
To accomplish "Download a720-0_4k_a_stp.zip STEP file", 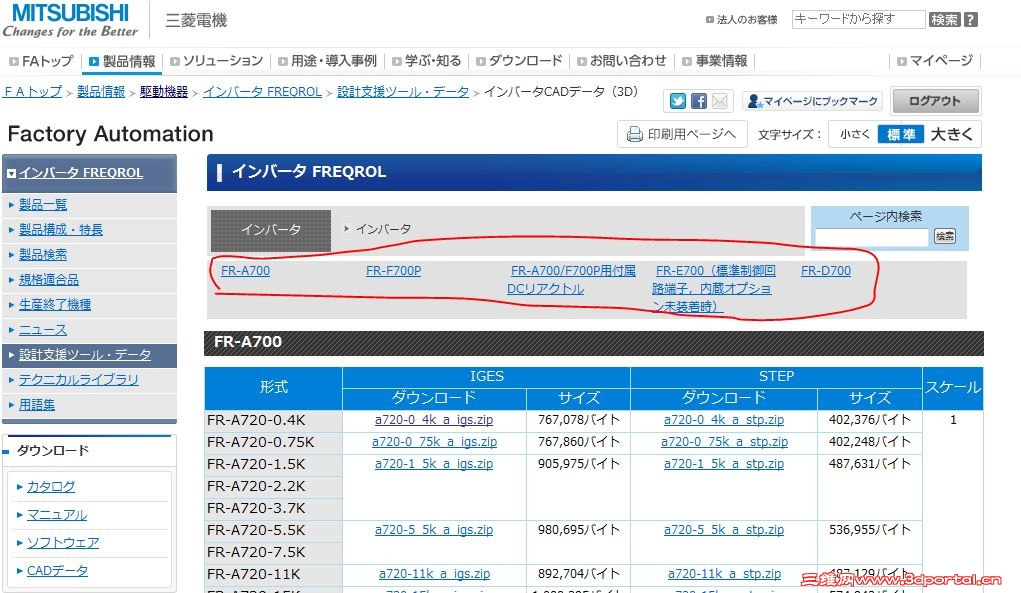I will click(724, 420).
